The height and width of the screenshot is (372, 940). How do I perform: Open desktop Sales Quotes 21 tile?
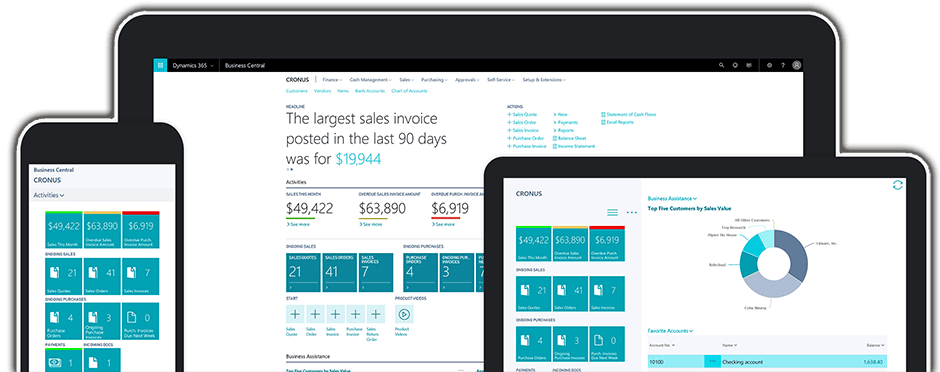(303, 272)
